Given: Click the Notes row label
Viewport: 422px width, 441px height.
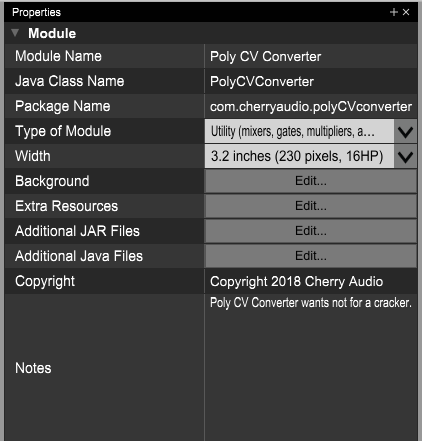Looking at the screenshot, I should point(33,368).
